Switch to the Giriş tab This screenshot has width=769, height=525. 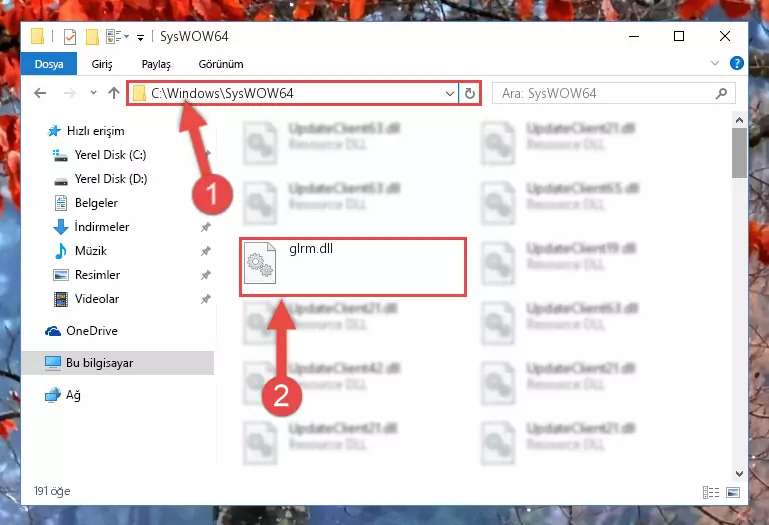(102, 64)
